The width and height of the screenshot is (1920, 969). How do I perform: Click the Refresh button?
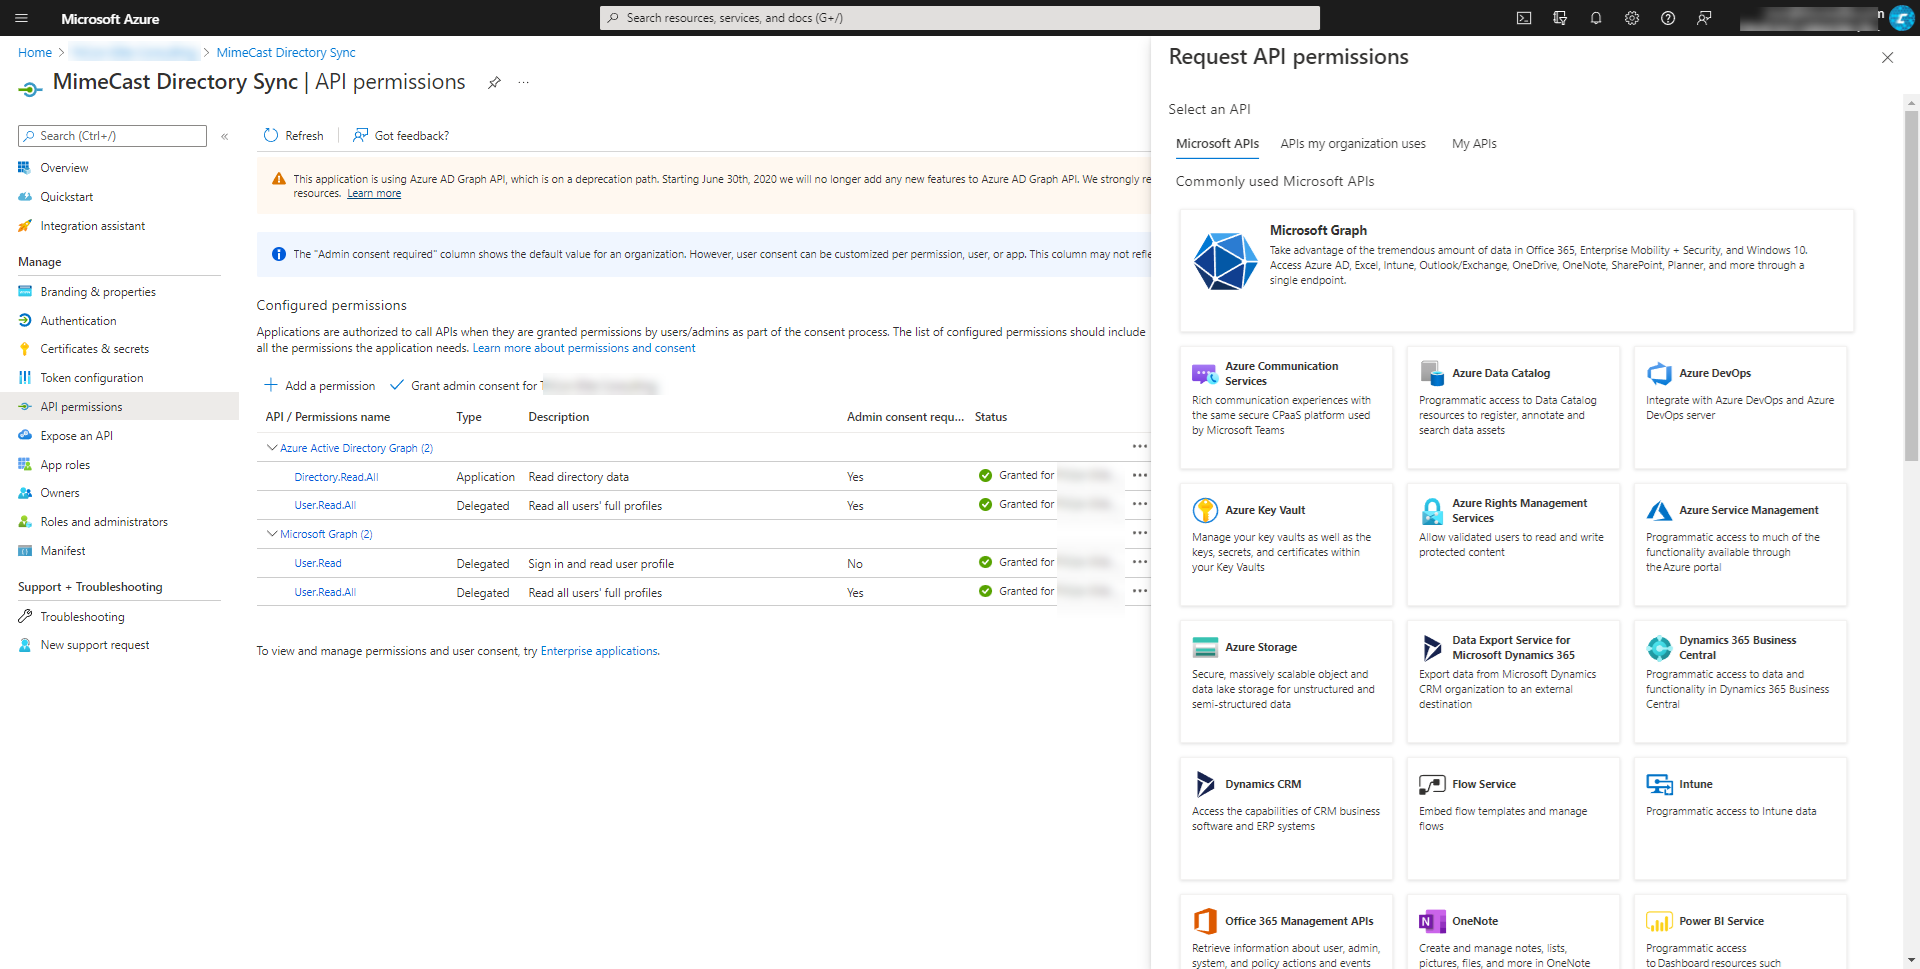(293, 136)
